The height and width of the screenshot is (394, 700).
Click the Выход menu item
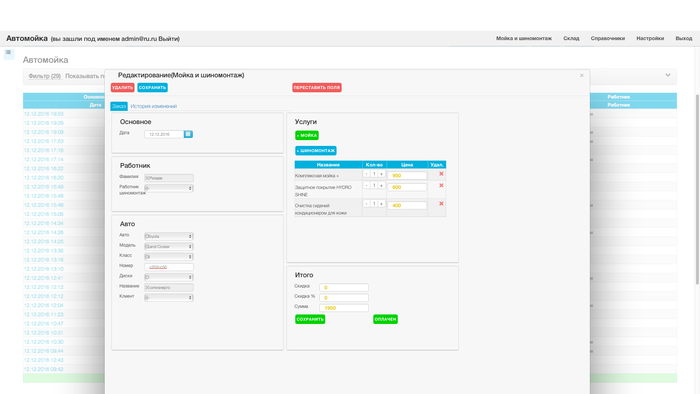[683, 38]
